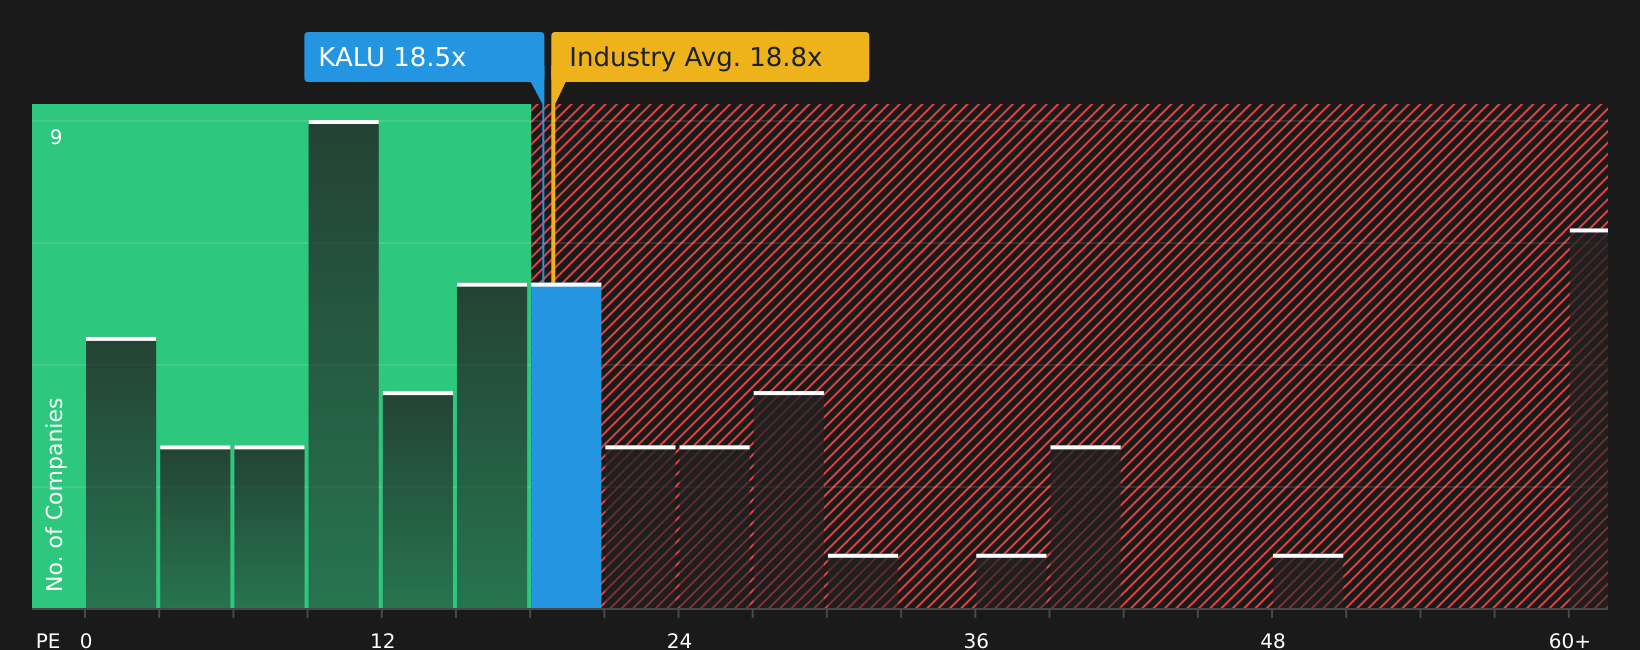Select the blue highlighted KALU bar
The width and height of the screenshot is (1640, 650).
pos(566,446)
